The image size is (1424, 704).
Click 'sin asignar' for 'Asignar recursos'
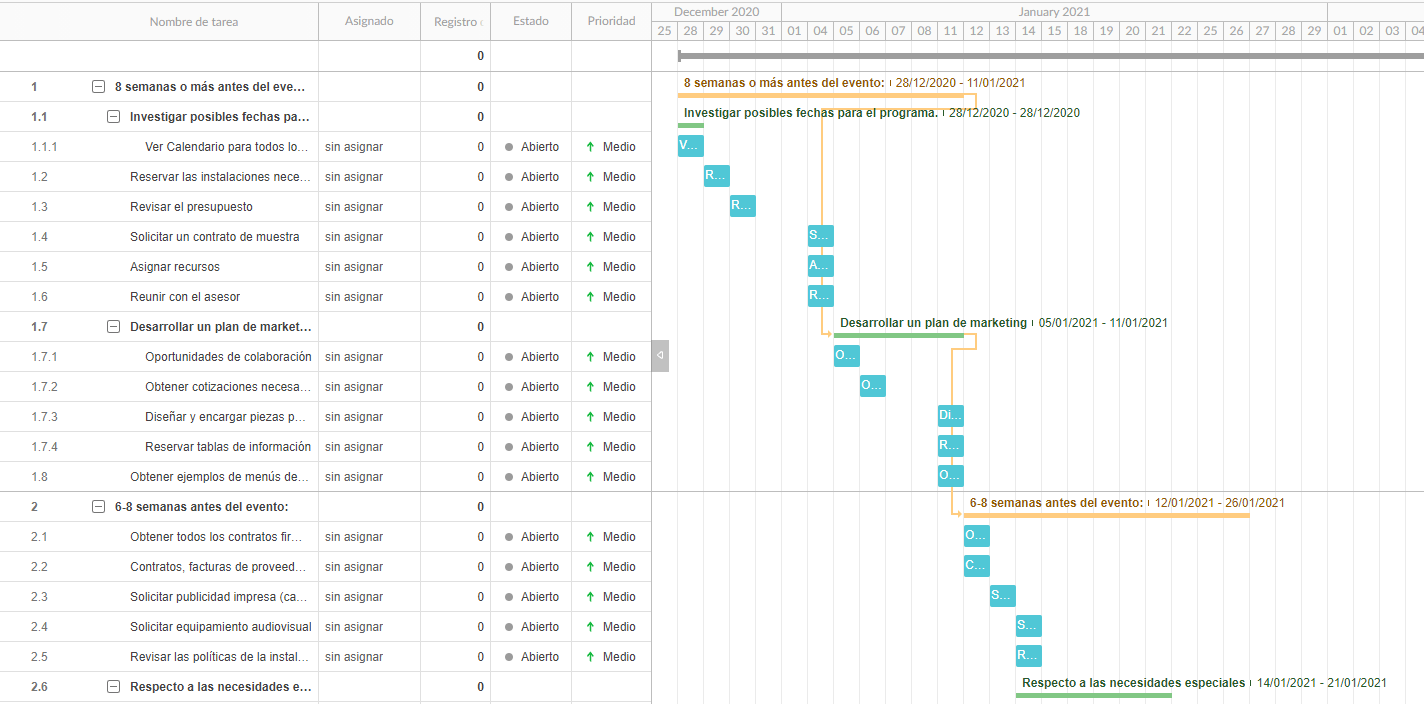pos(354,267)
